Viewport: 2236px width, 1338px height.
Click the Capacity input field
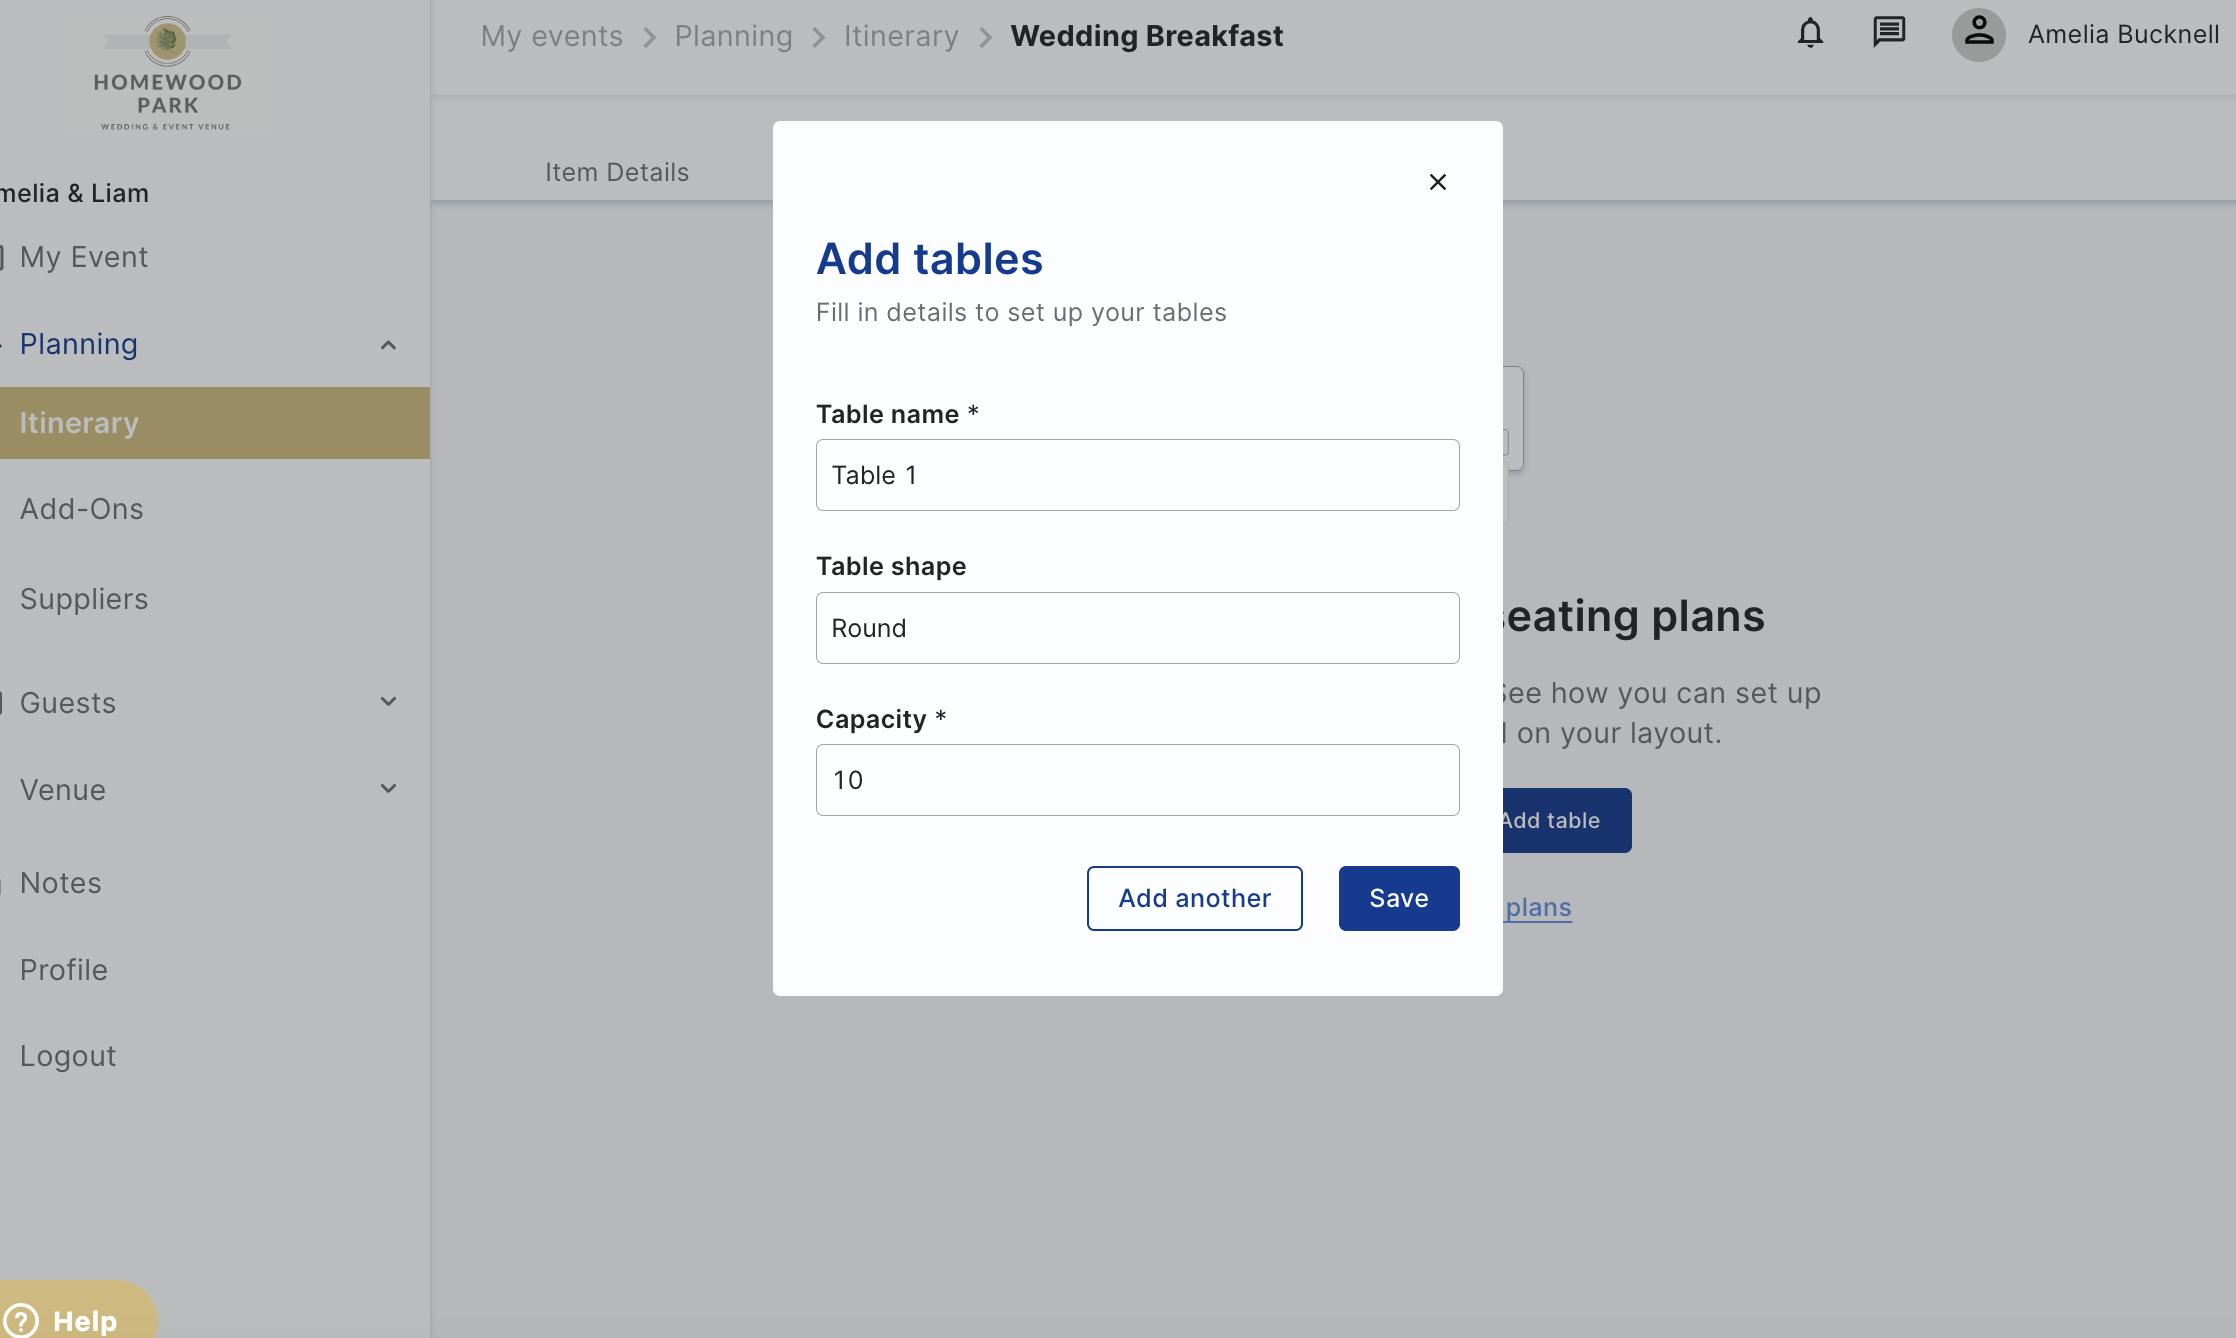[1138, 780]
